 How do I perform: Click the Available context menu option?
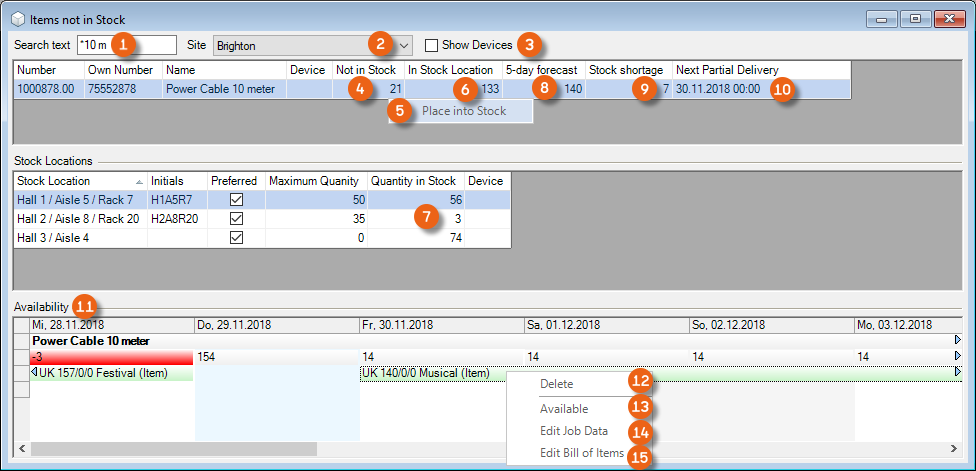tap(564, 408)
